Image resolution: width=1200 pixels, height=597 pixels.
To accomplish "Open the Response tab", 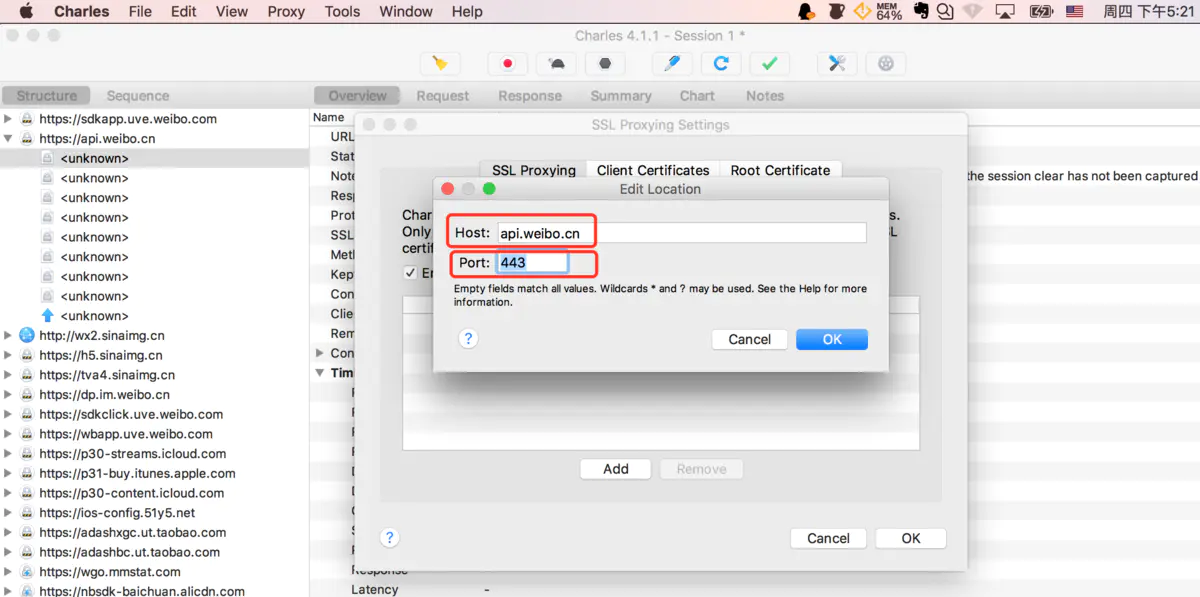I will click(x=530, y=96).
